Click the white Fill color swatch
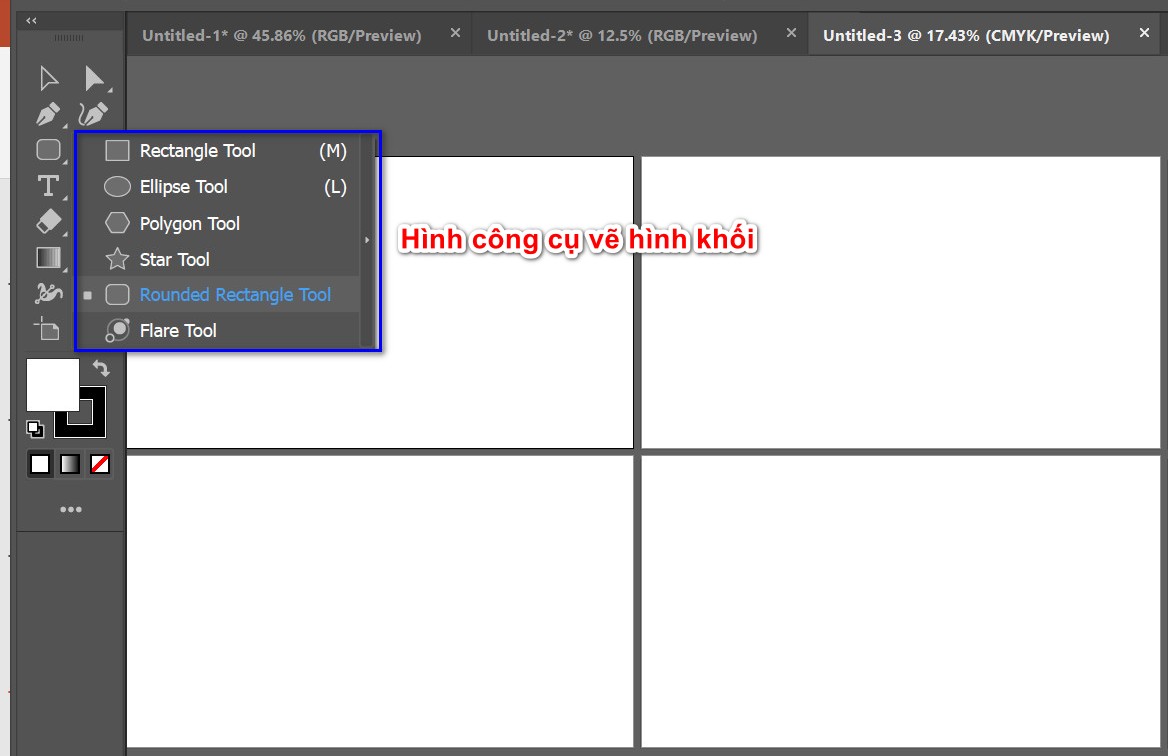 (52, 384)
